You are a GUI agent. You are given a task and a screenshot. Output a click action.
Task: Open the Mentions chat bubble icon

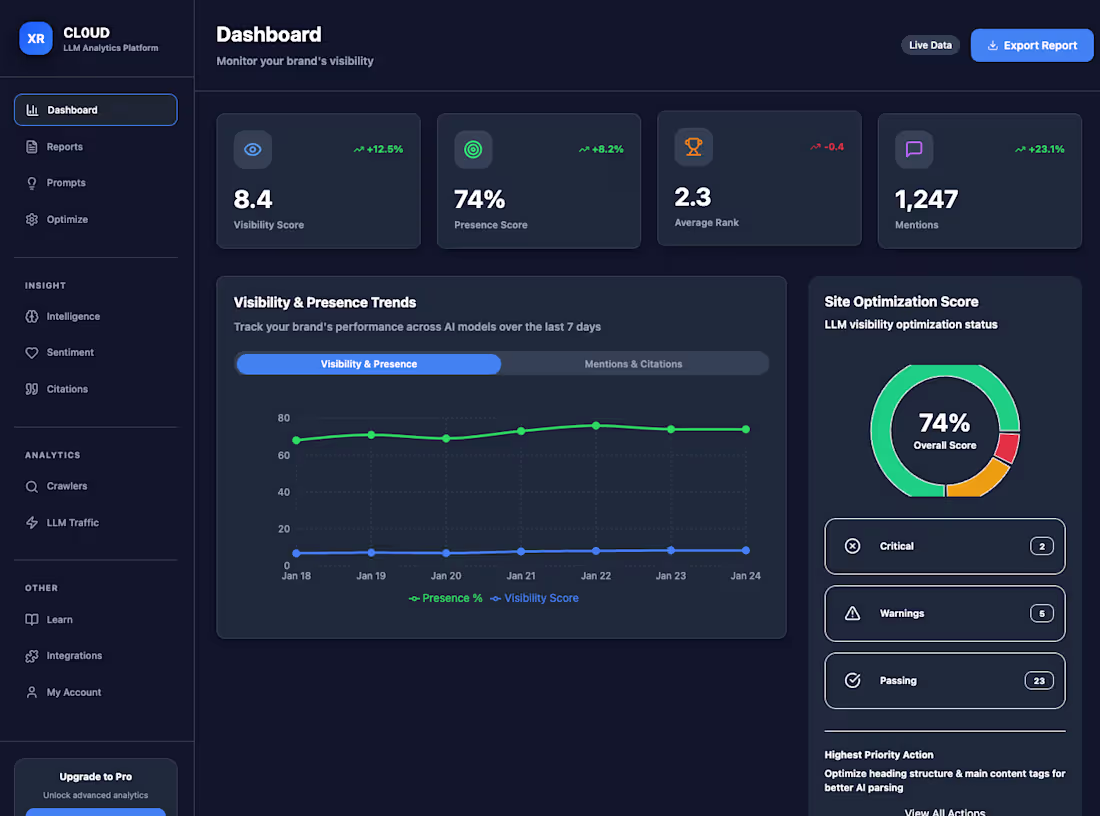pos(913,149)
